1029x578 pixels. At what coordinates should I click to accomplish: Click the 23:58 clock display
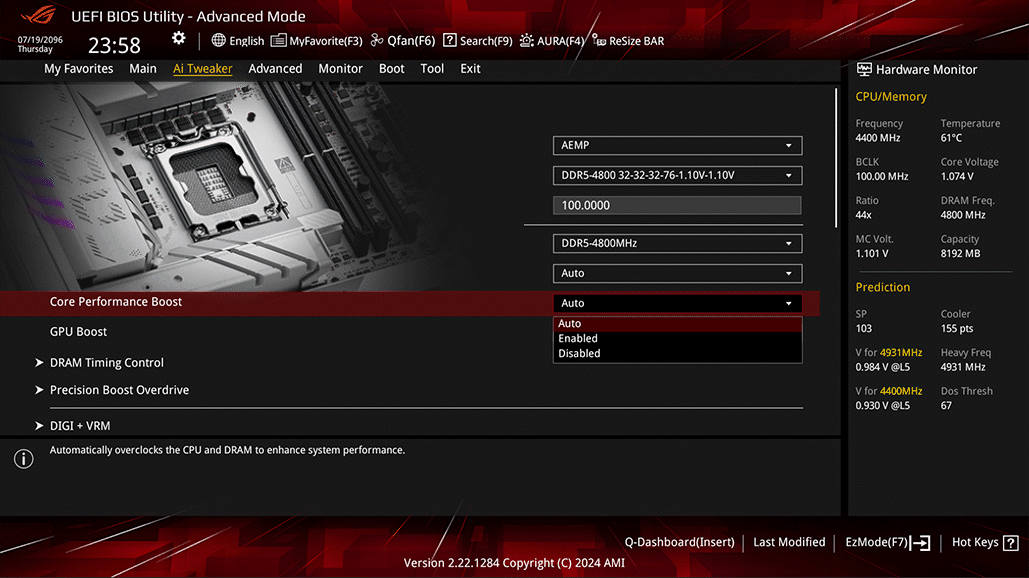coord(114,45)
